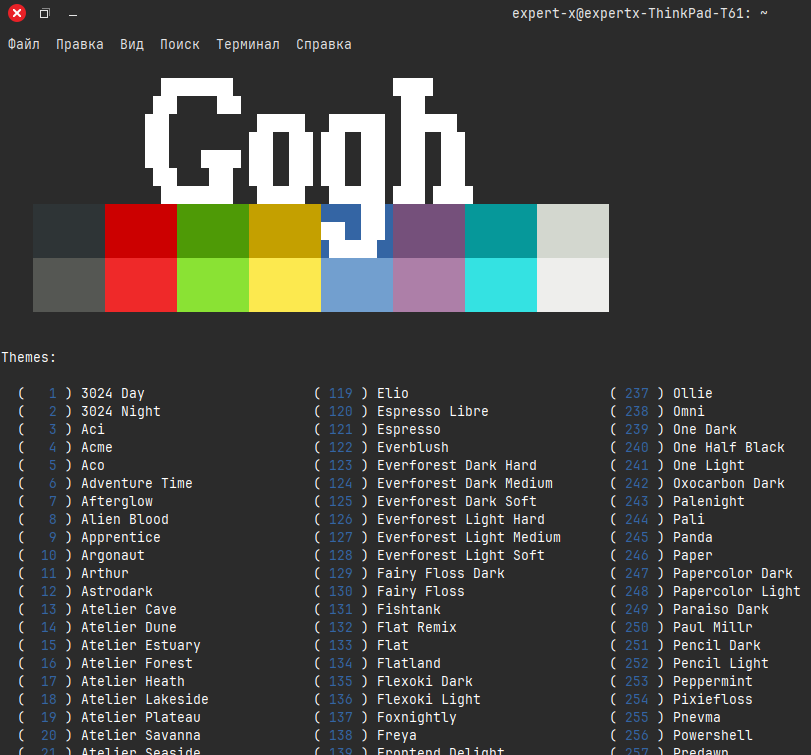Click the 'Peppermint' theme entry

pyautogui.click(x=712, y=681)
